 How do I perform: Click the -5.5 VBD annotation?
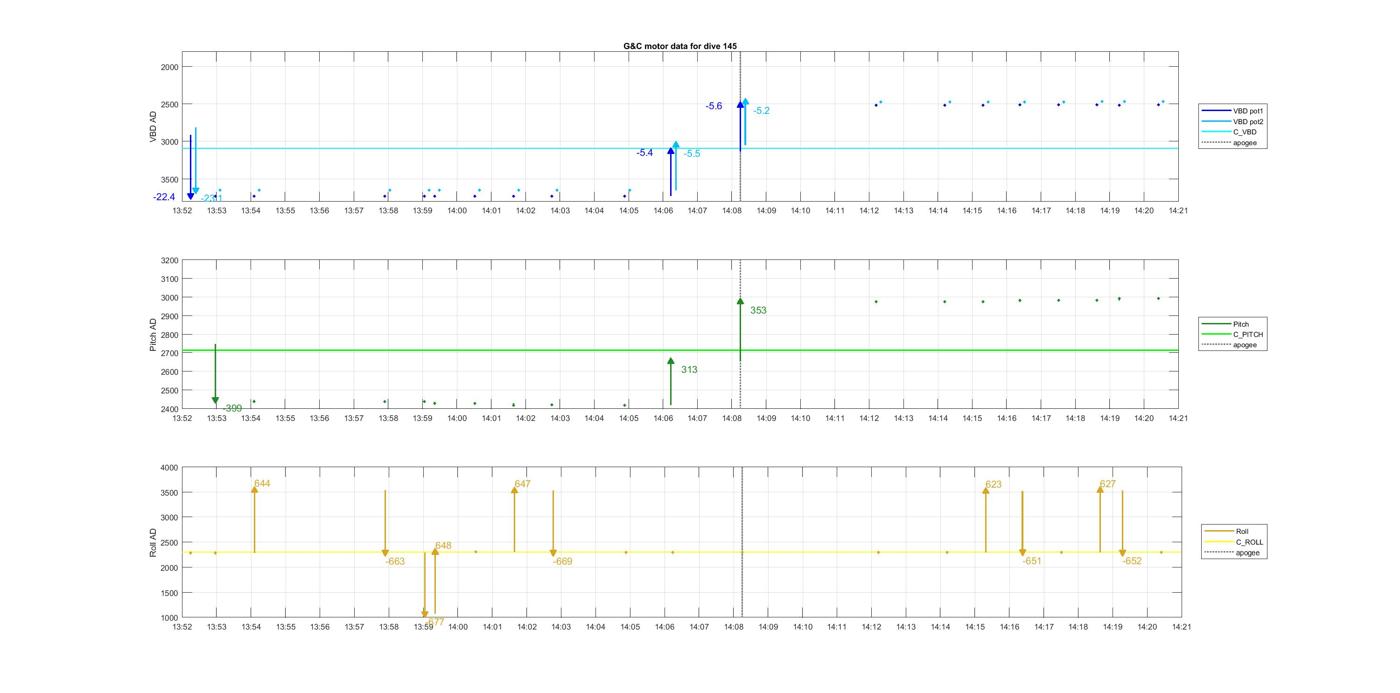point(692,154)
